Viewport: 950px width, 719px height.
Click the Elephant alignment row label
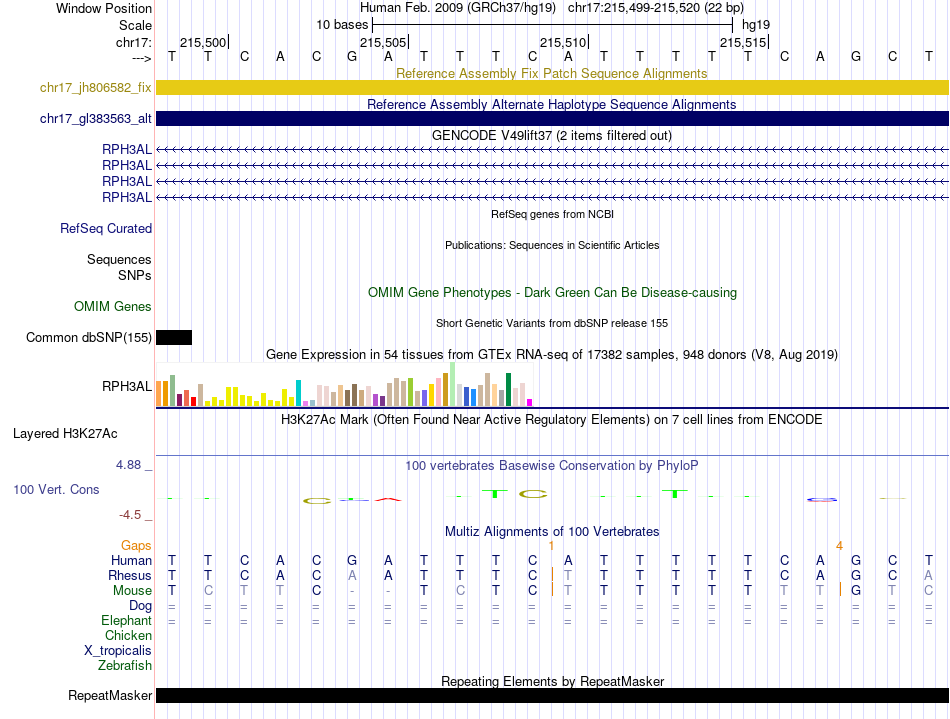point(126,621)
